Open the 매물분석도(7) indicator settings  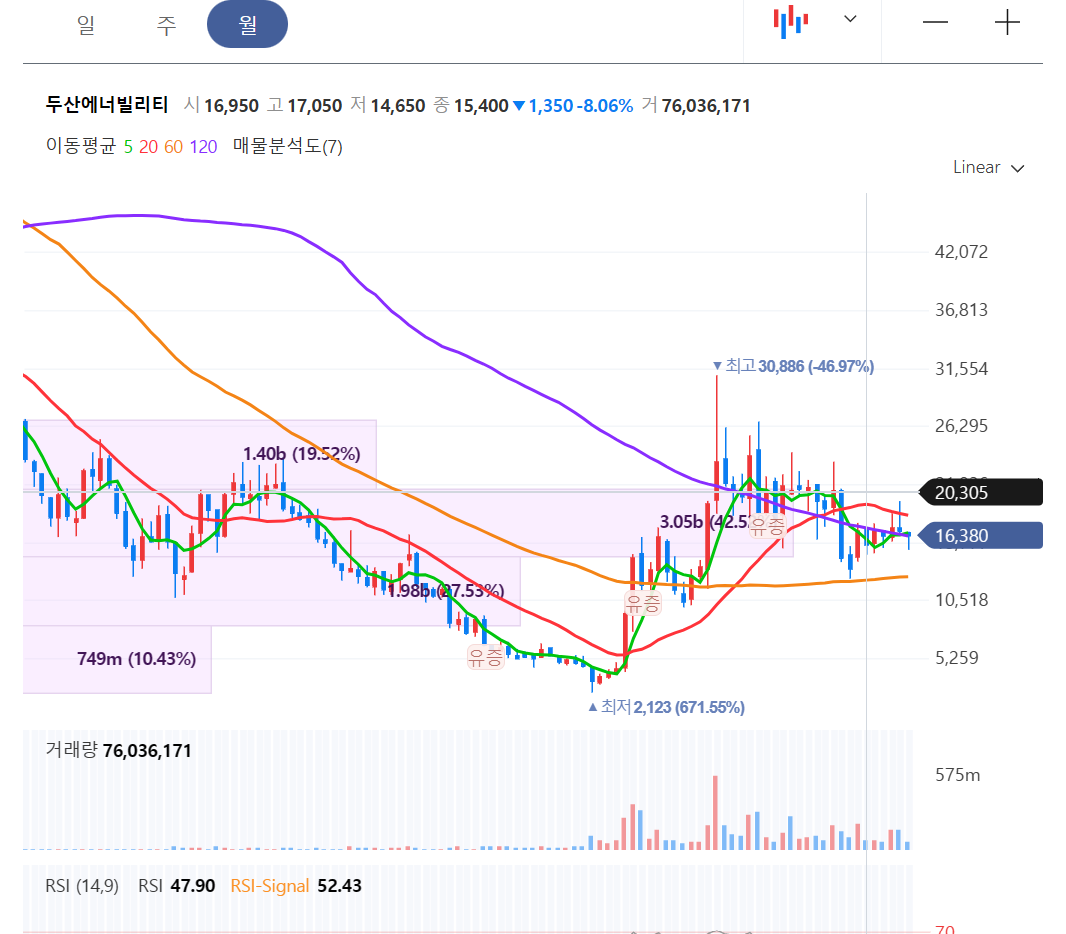(288, 146)
